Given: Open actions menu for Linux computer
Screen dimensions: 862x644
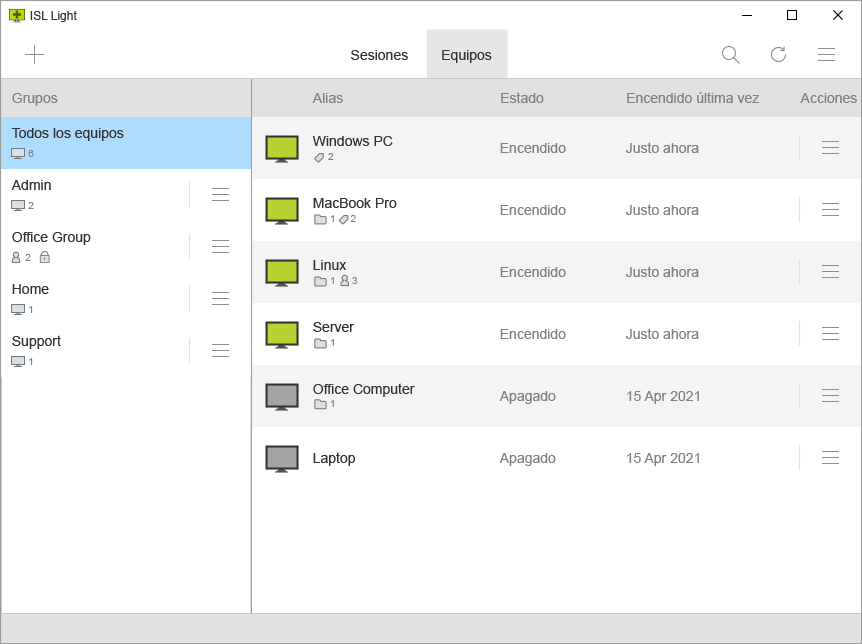Looking at the screenshot, I should click(x=830, y=272).
